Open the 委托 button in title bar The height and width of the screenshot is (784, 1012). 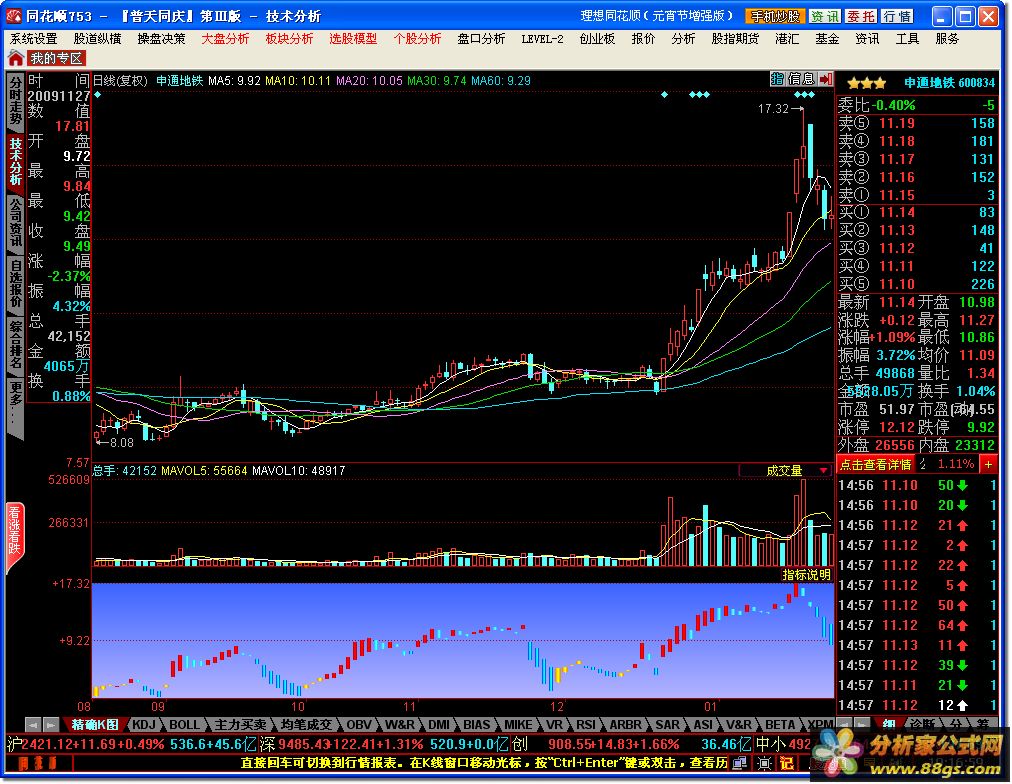861,16
